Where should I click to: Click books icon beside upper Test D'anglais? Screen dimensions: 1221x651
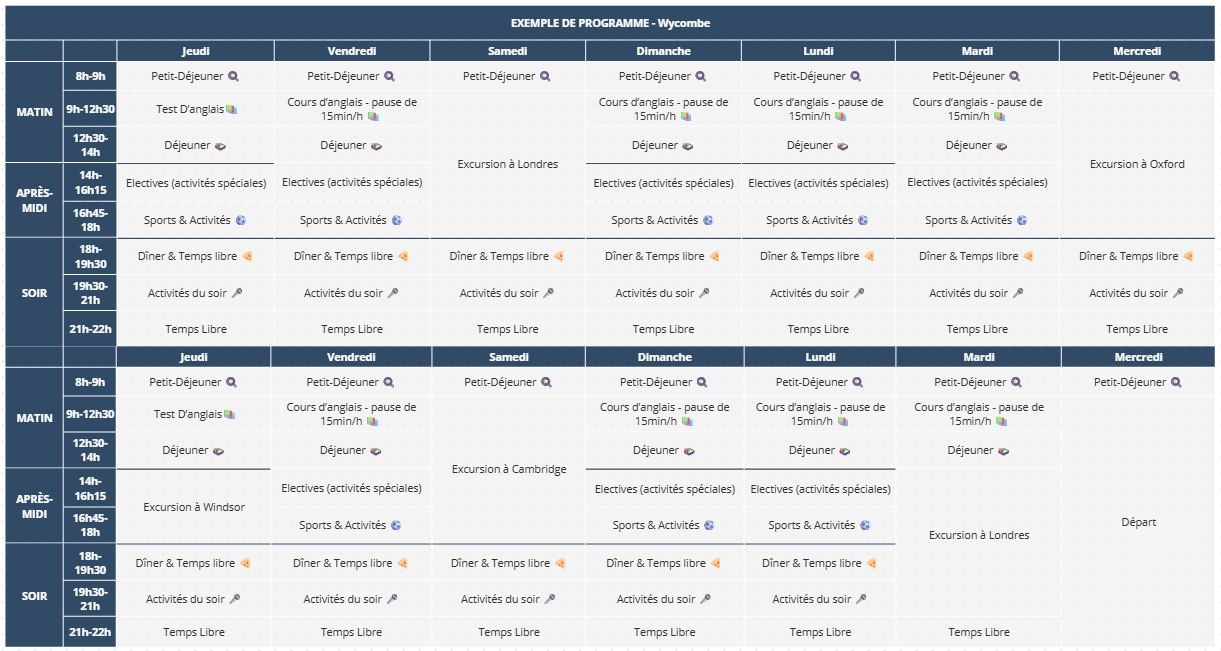click(x=231, y=109)
